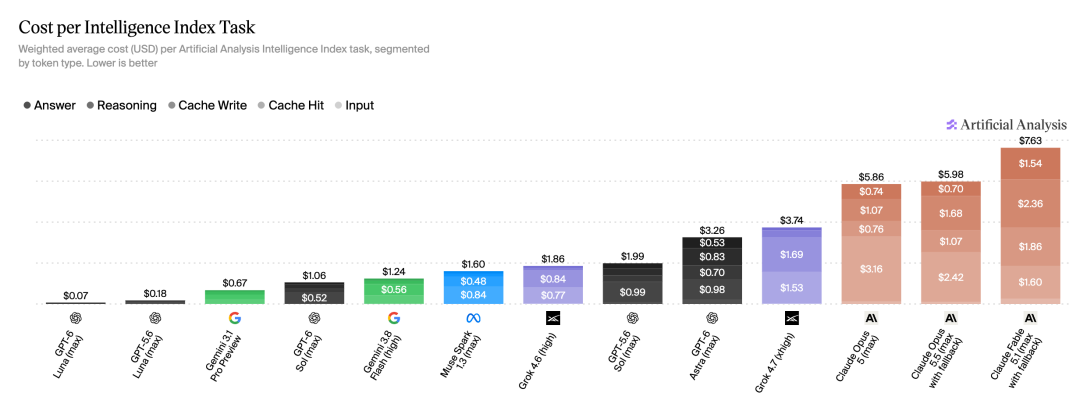Open the Artificial Analysis logo link
This screenshot has width=1080, height=410.
pos(1006,125)
